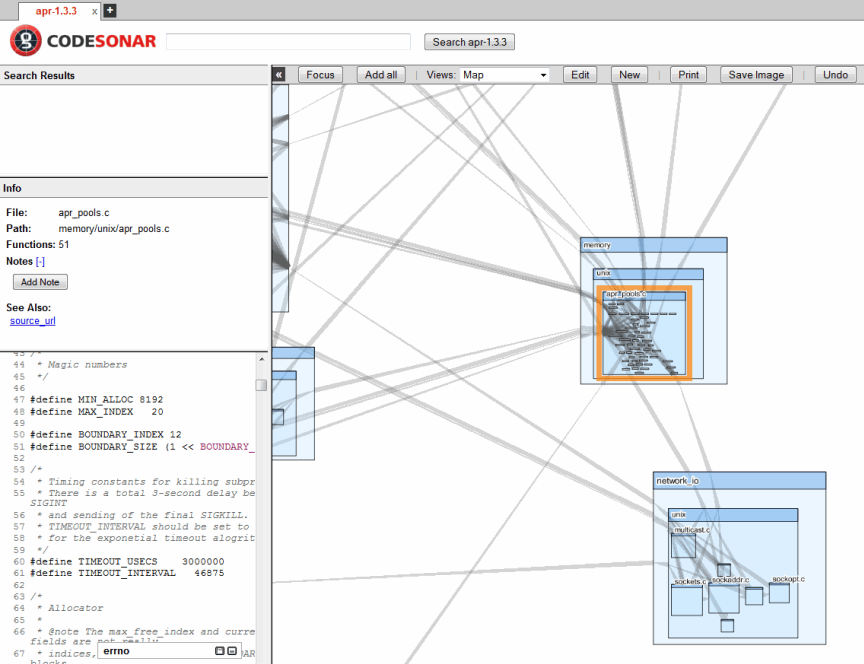
Task: Click the search input field next to CodeSonar
Action: click(288, 41)
